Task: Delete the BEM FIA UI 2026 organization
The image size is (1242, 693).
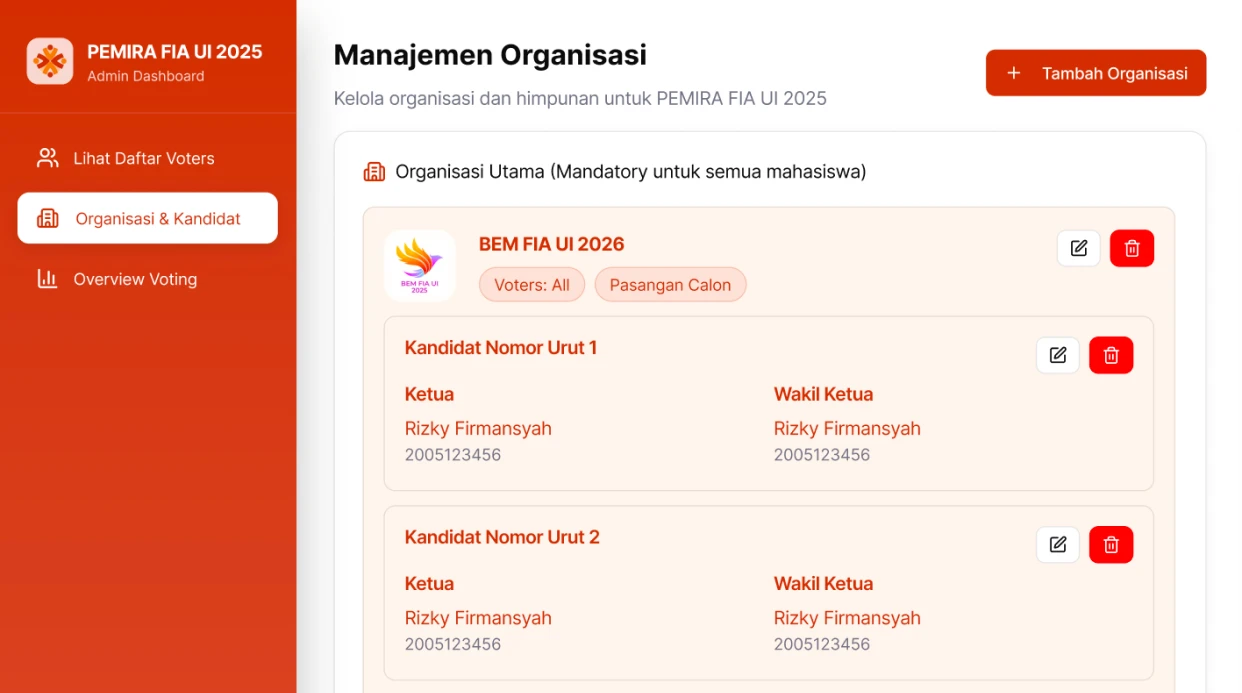Action: [x=1132, y=248]
